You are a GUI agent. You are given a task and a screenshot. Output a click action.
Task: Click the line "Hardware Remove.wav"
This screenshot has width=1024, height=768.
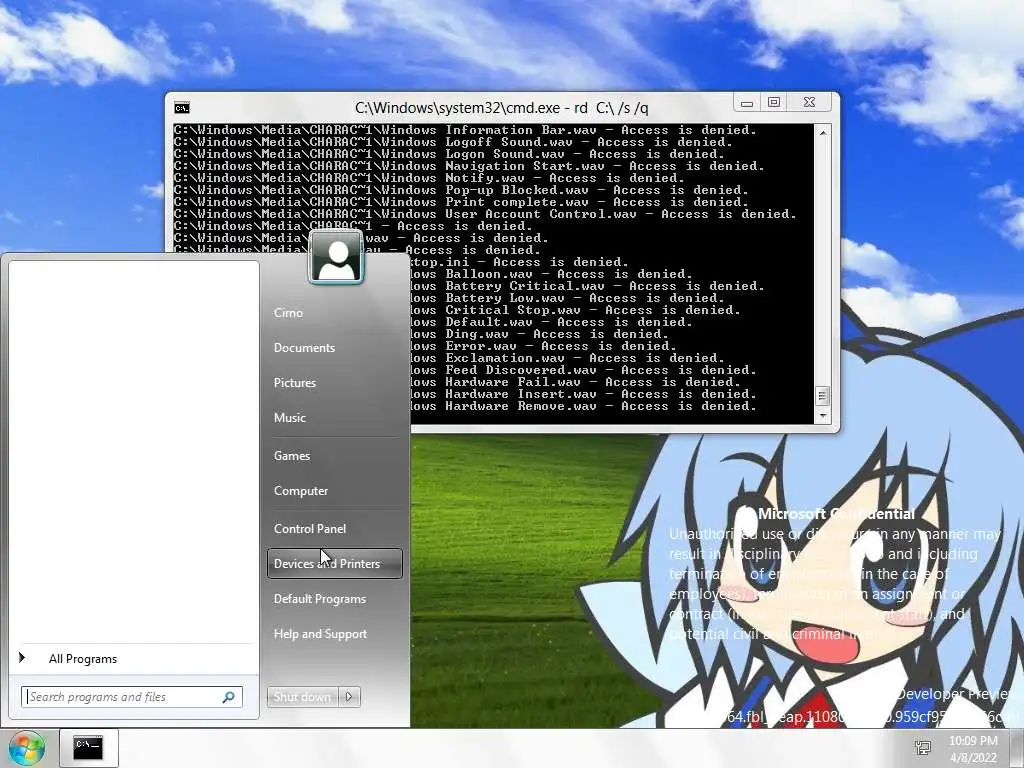point(584,406)
